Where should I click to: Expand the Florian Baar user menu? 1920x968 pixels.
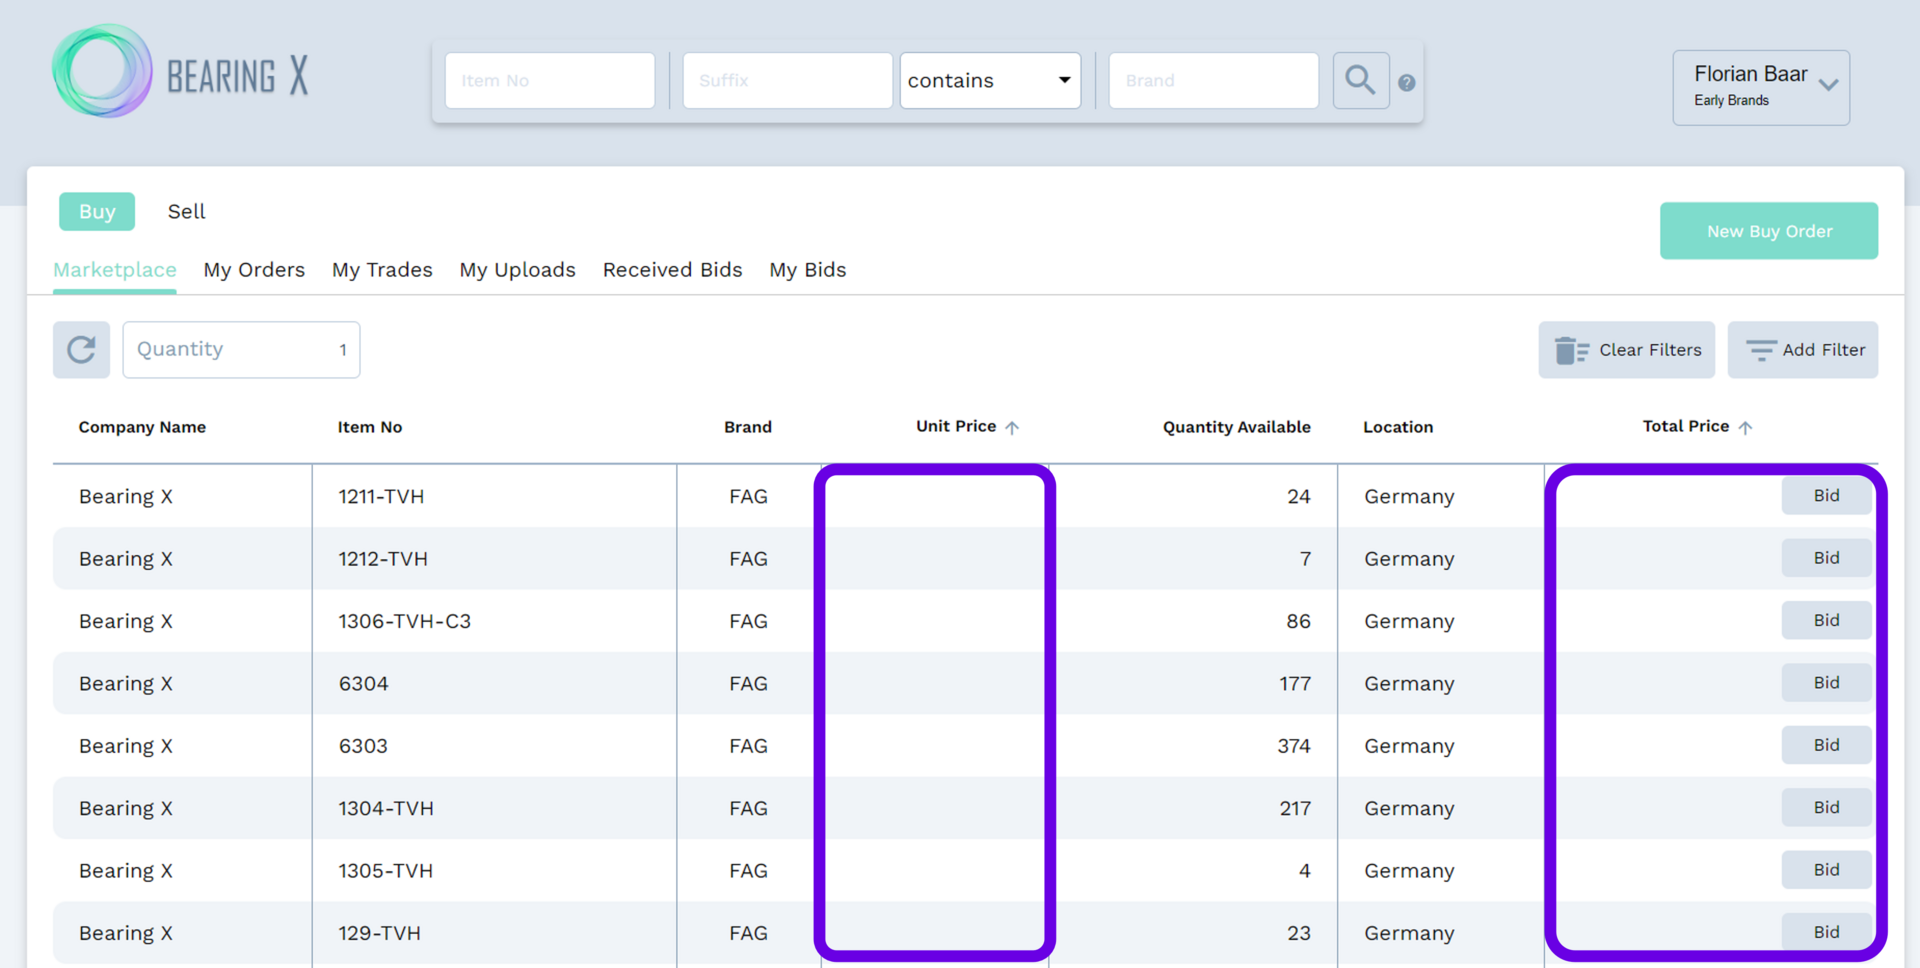(1761, 87)
